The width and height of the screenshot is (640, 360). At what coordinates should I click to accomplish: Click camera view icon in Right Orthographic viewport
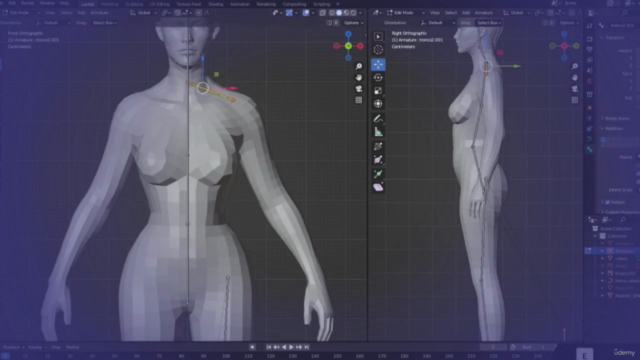point(575,89)
